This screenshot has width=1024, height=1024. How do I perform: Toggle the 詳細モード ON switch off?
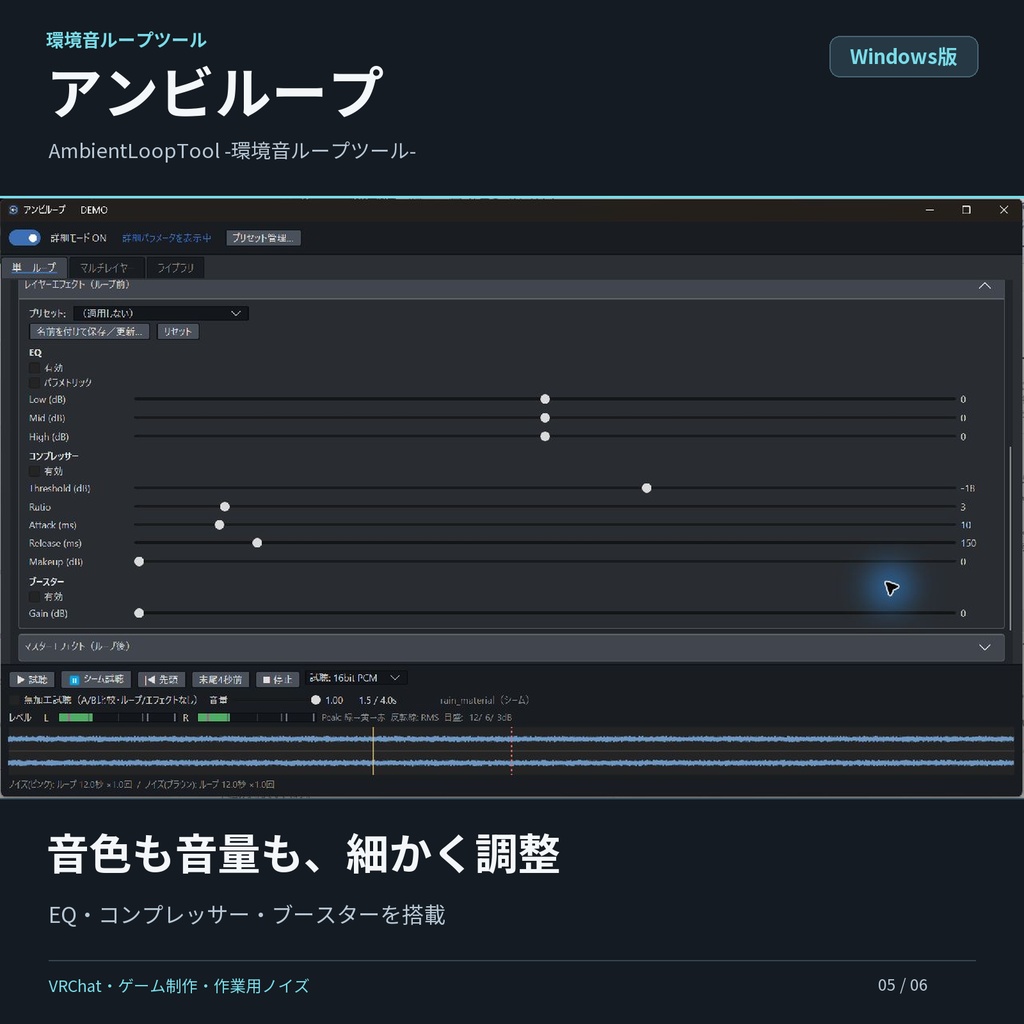25,238
